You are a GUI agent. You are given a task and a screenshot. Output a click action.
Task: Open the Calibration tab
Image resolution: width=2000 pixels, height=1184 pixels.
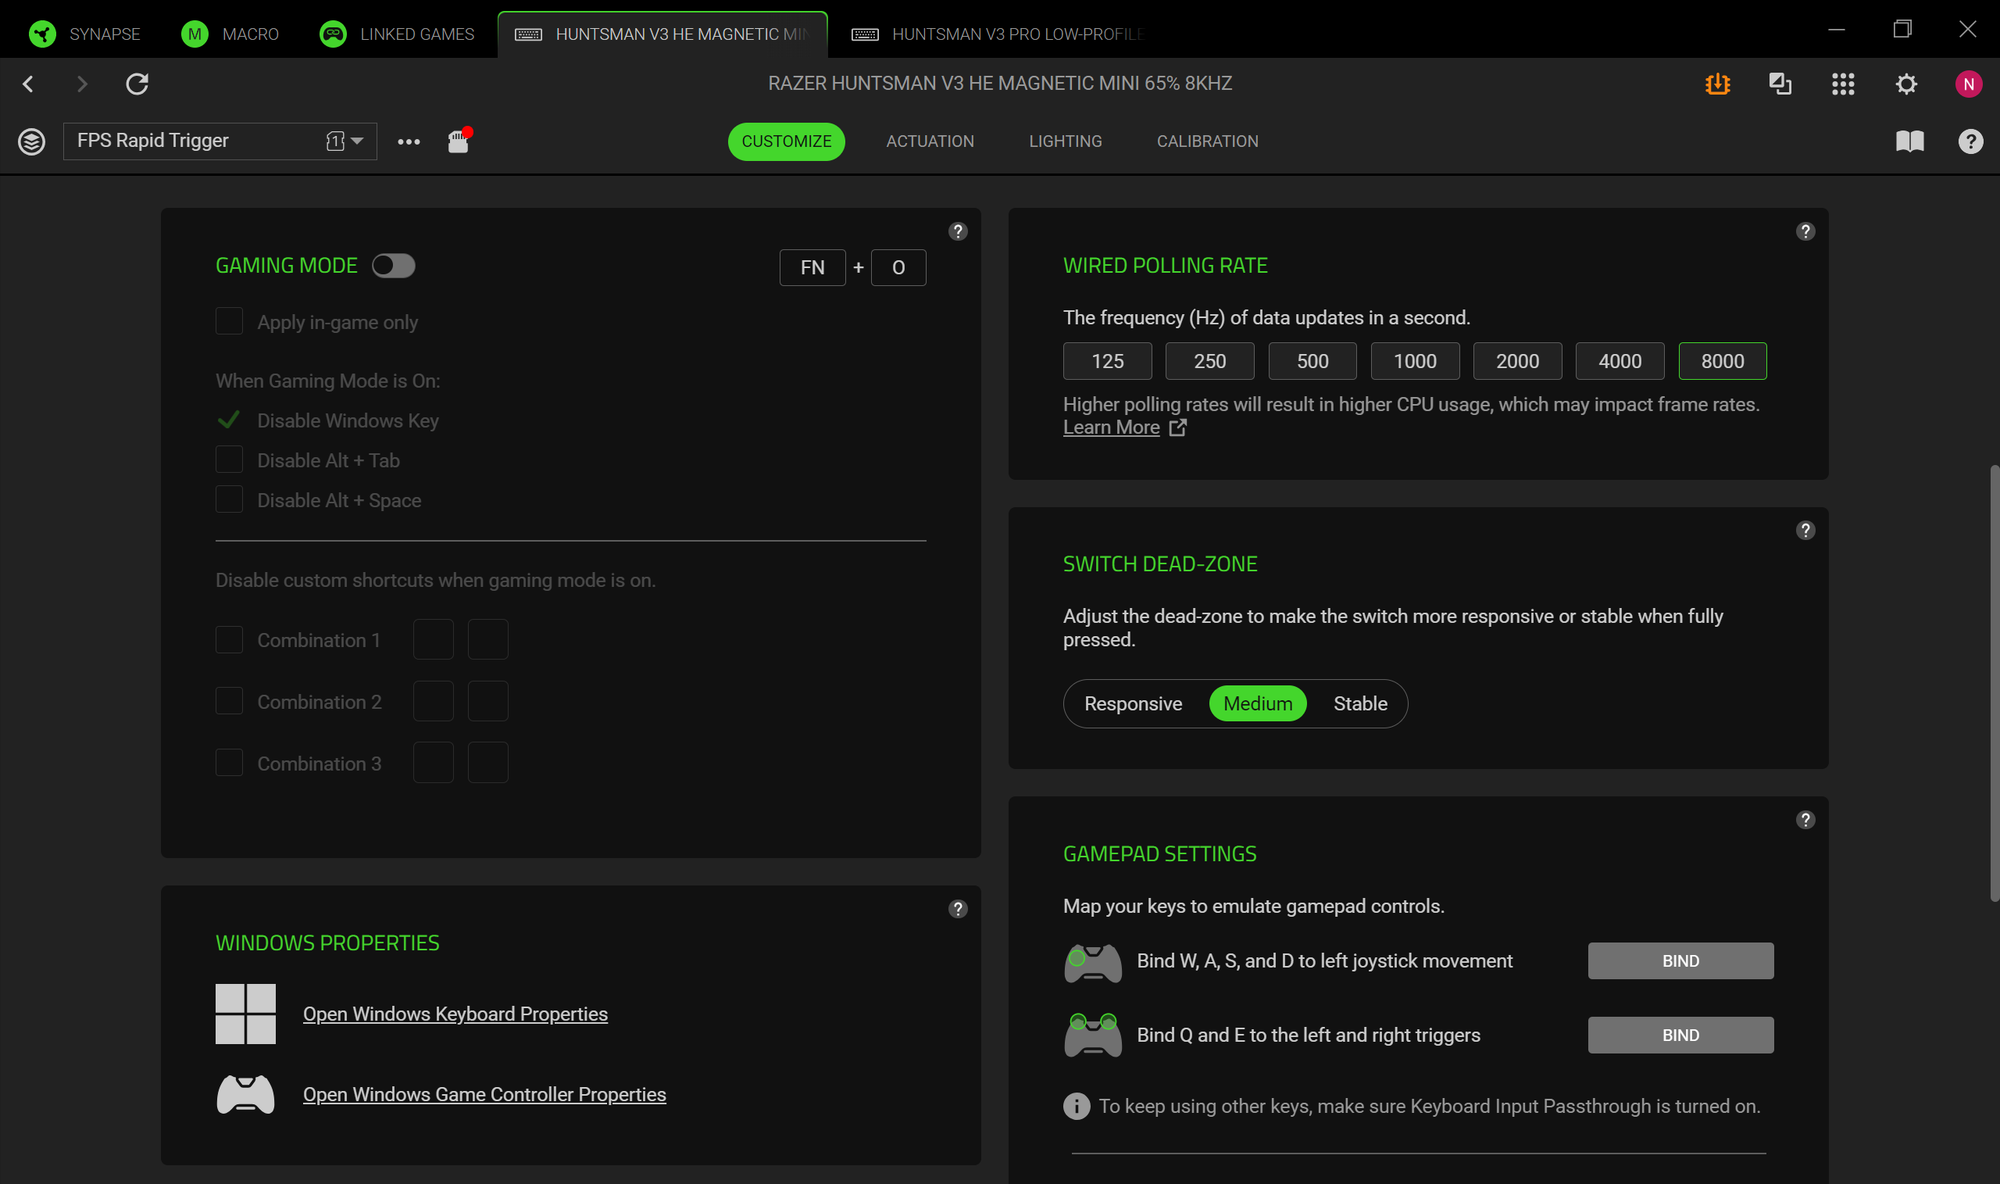pyautogui.click(x=1207, y=141)
